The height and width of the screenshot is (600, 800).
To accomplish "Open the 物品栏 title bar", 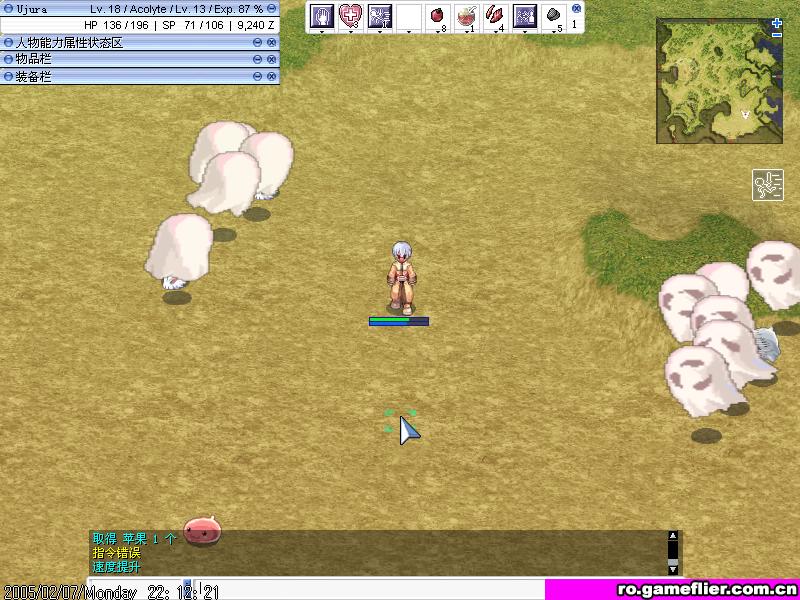I will 140,59.
